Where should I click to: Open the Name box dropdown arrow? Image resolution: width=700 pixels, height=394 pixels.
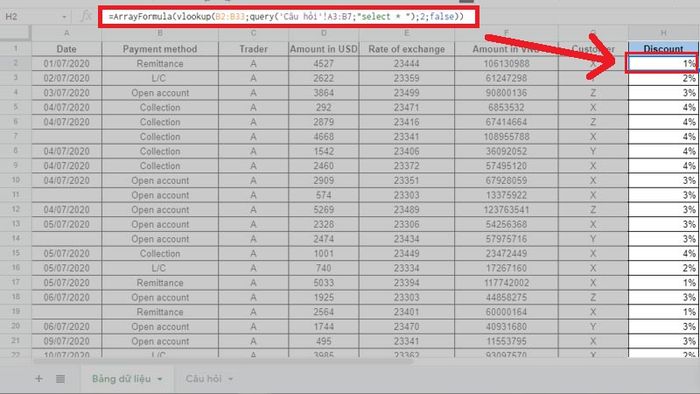coord(64,17)
